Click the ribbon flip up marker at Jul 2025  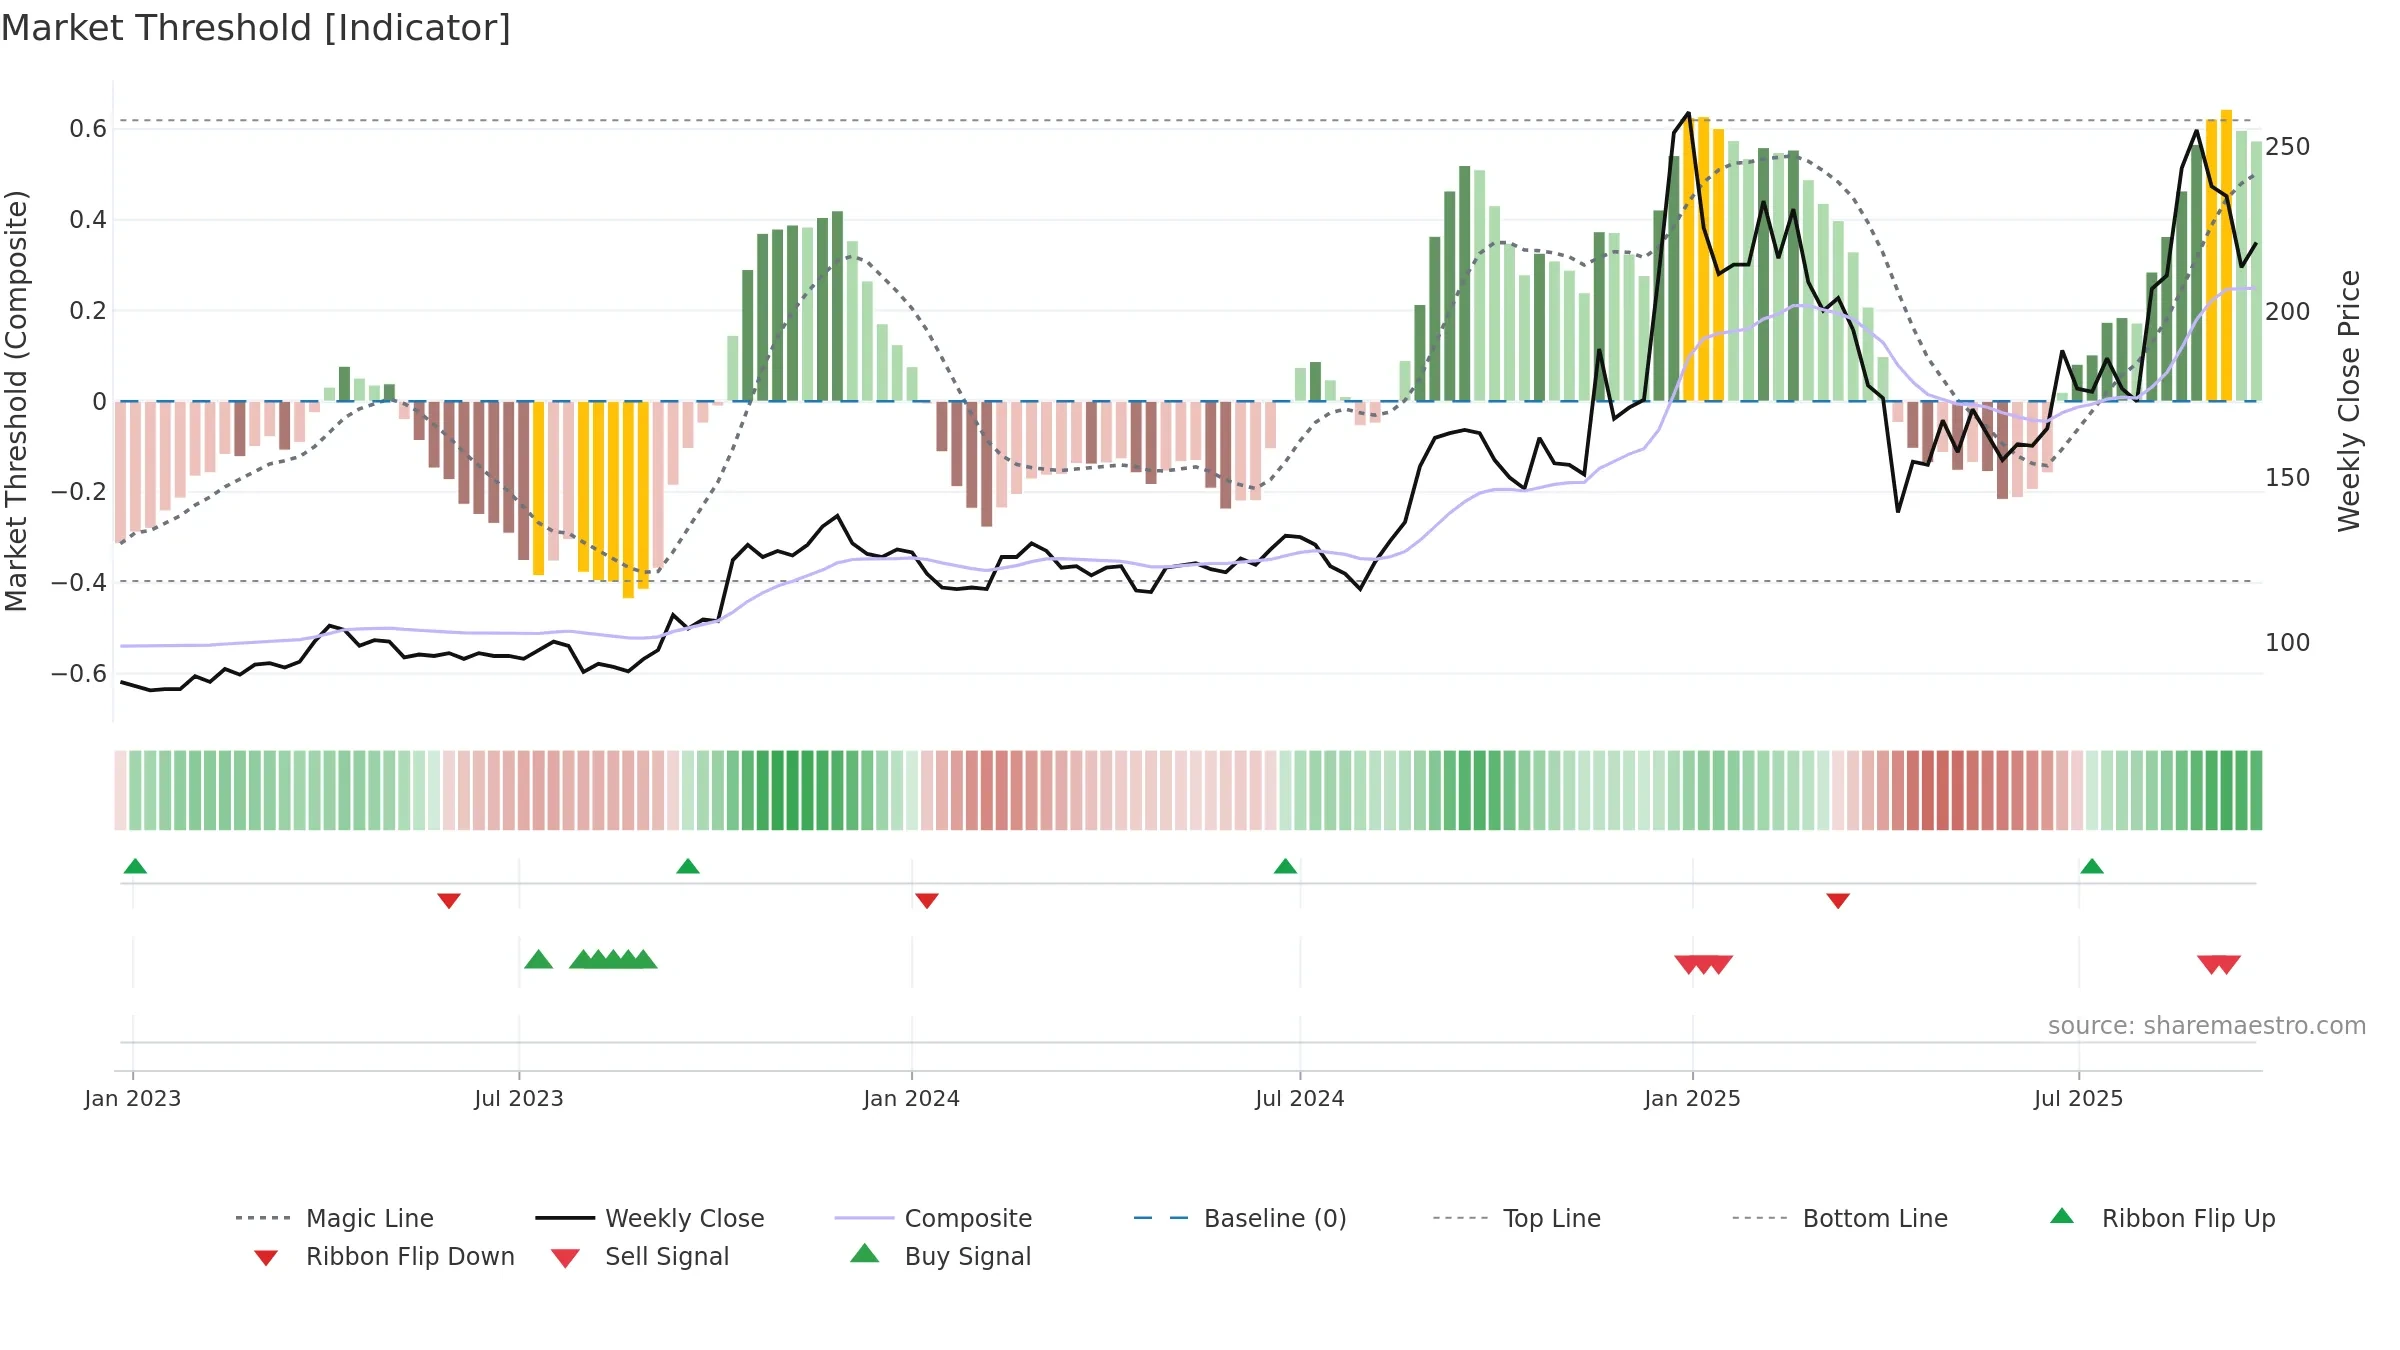click(2092, 866)
